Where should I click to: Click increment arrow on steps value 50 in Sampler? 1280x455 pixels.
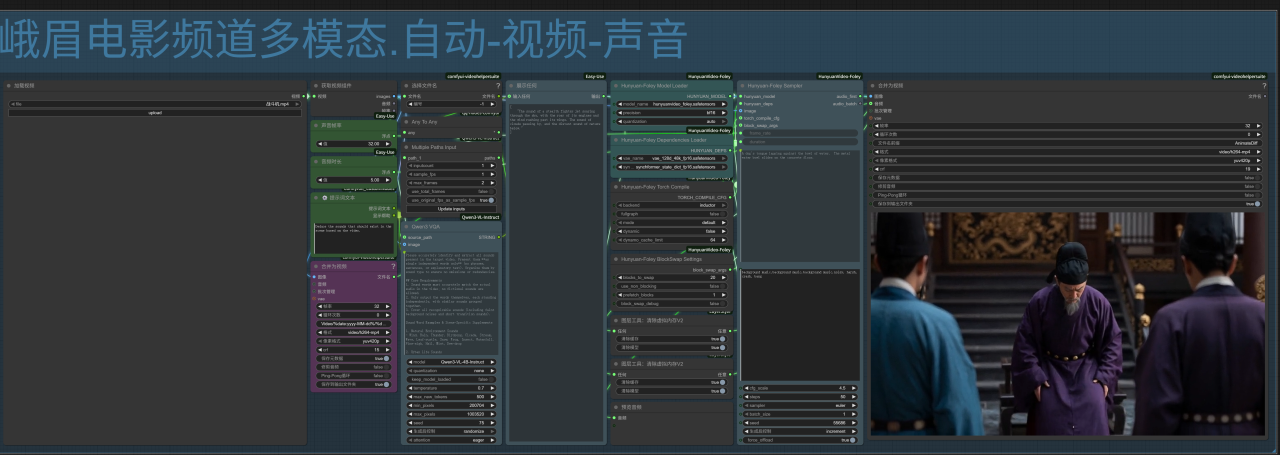pos(854,396)
